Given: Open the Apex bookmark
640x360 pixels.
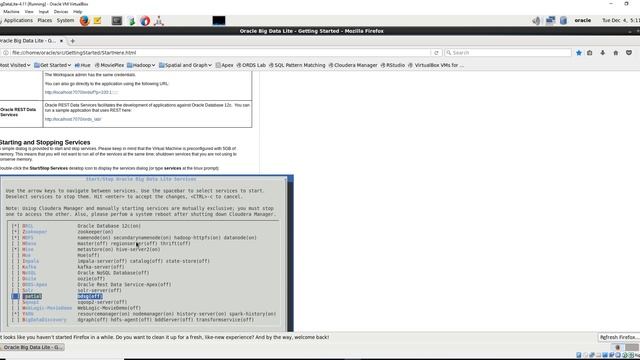Looking at the screenshot, I should tap(224, 65).
